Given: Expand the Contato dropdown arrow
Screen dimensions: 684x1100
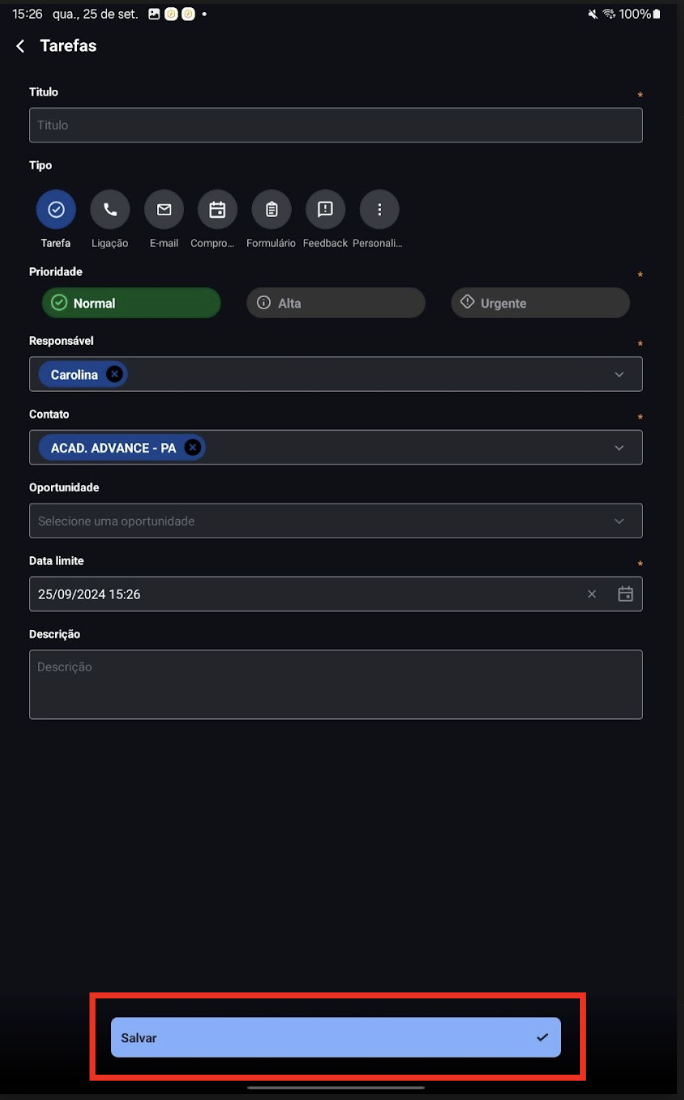Looking at the screenshot, I should coord(619,448).
